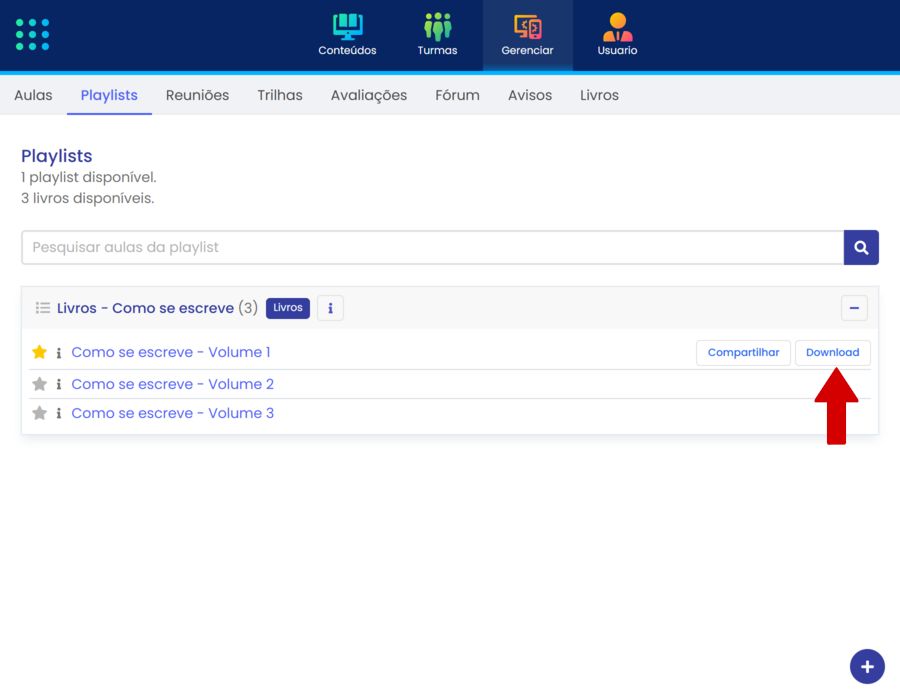The width and height of the screenshot is (900, 700).
Task: Click the Compartilhar button
Action: (x=743, y=353)
